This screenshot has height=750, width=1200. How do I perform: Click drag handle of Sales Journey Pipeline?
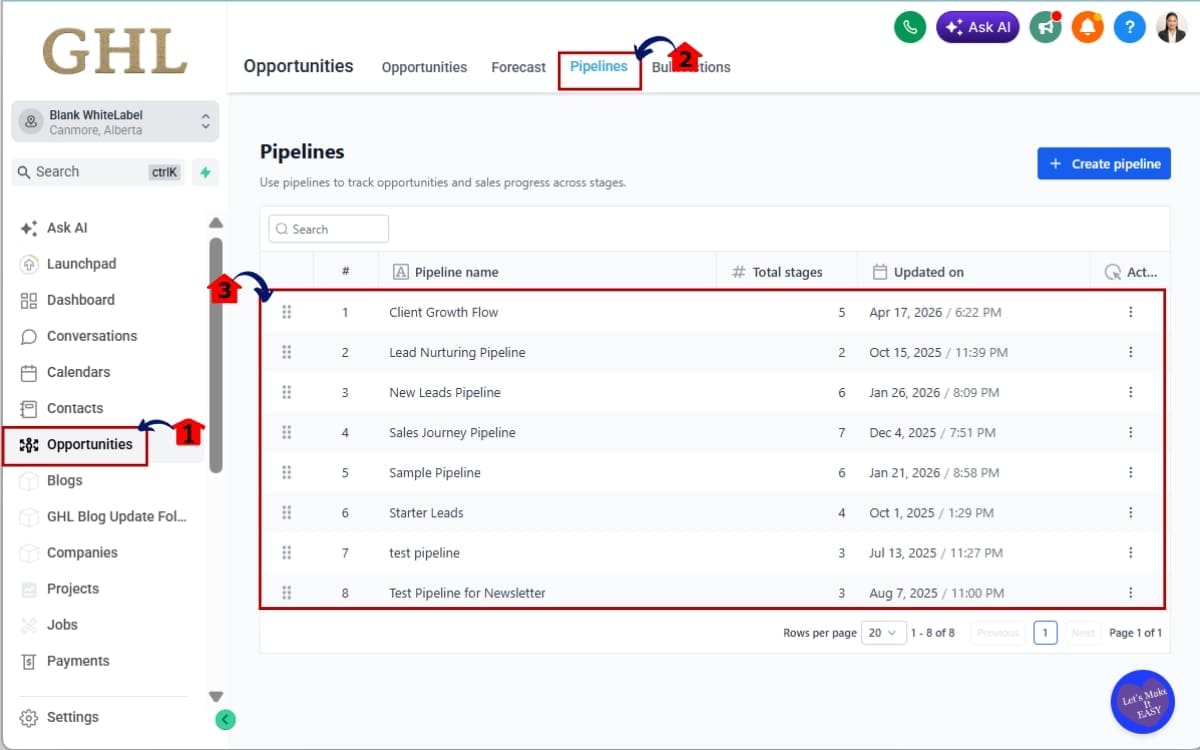(287, 432)
